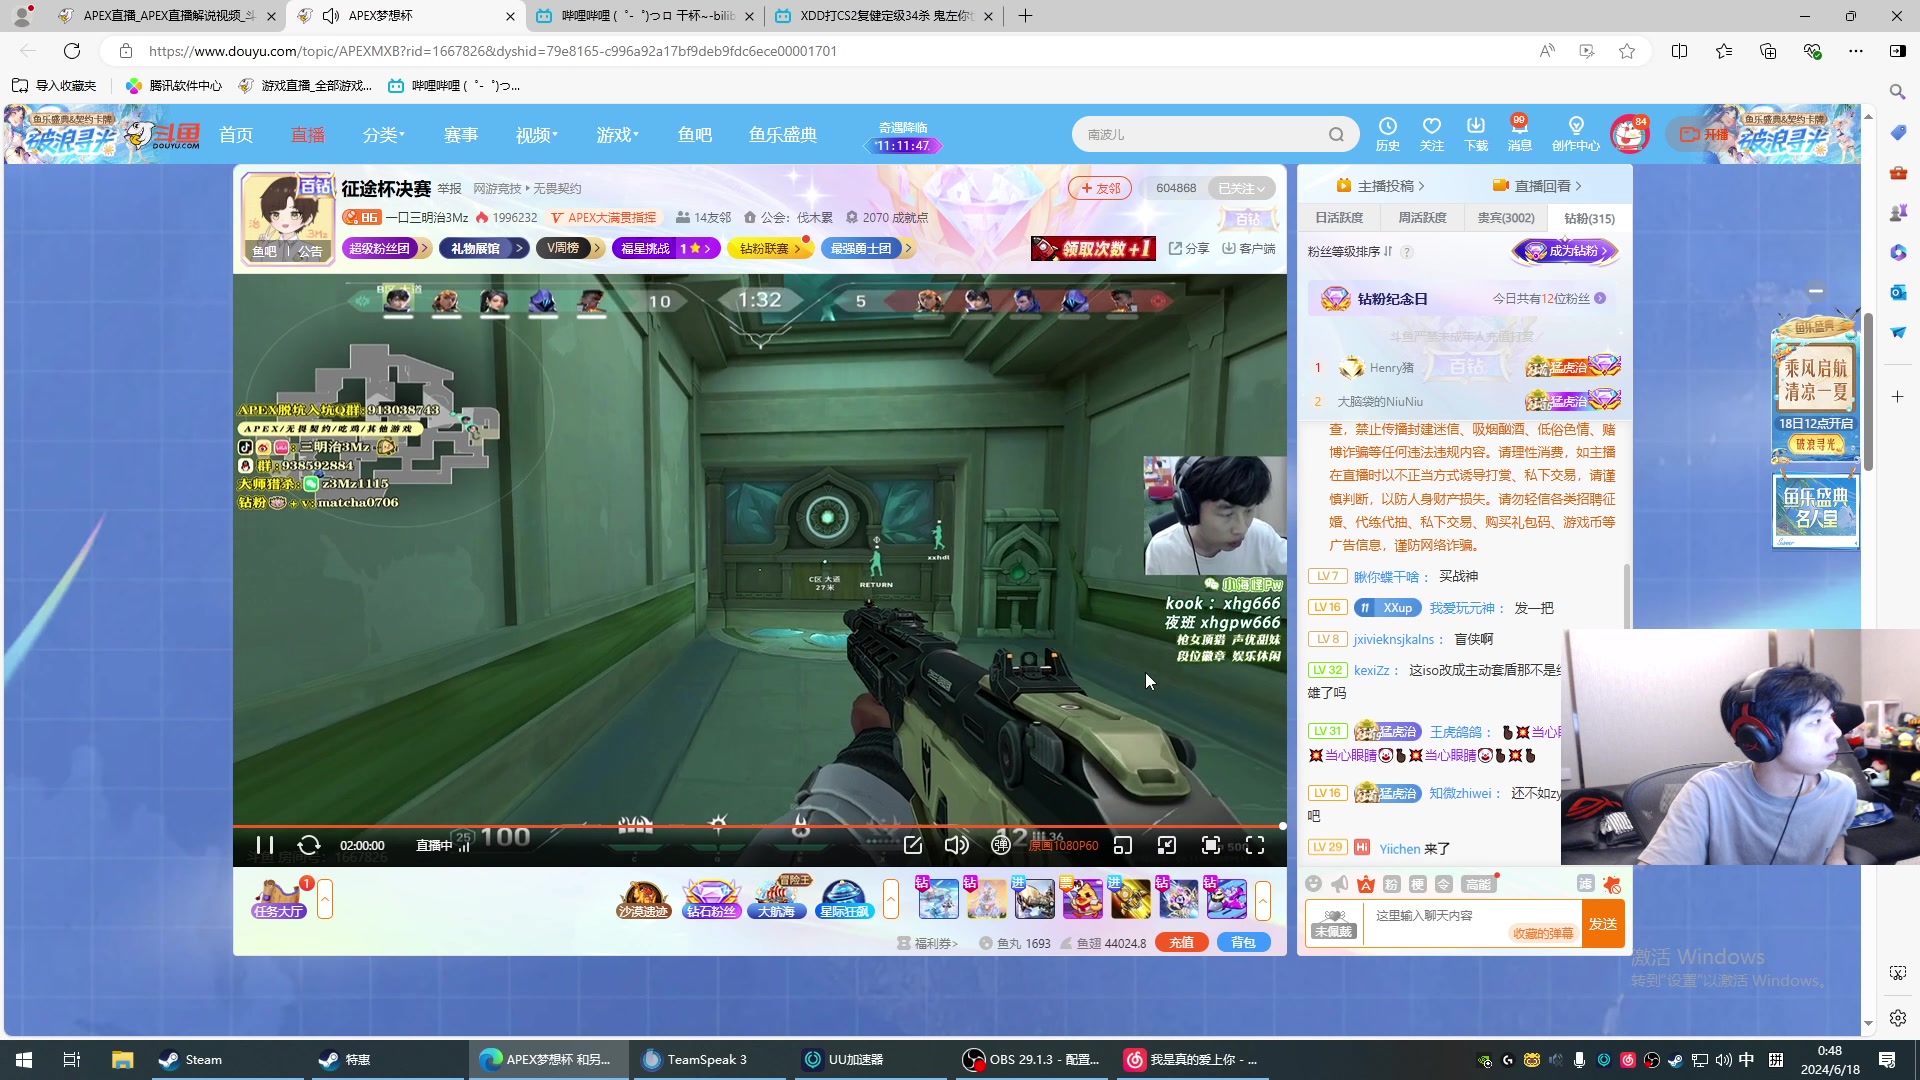Open the megaphone broadcast icon in chat
1920x1080 pixels.
point(1340,884)
